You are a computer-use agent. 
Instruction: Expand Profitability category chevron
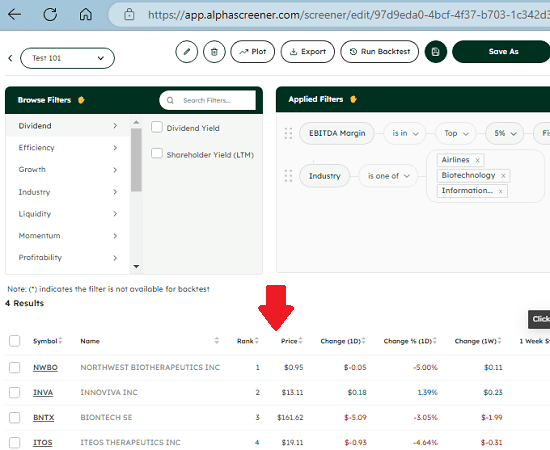[x=115, y=258]
